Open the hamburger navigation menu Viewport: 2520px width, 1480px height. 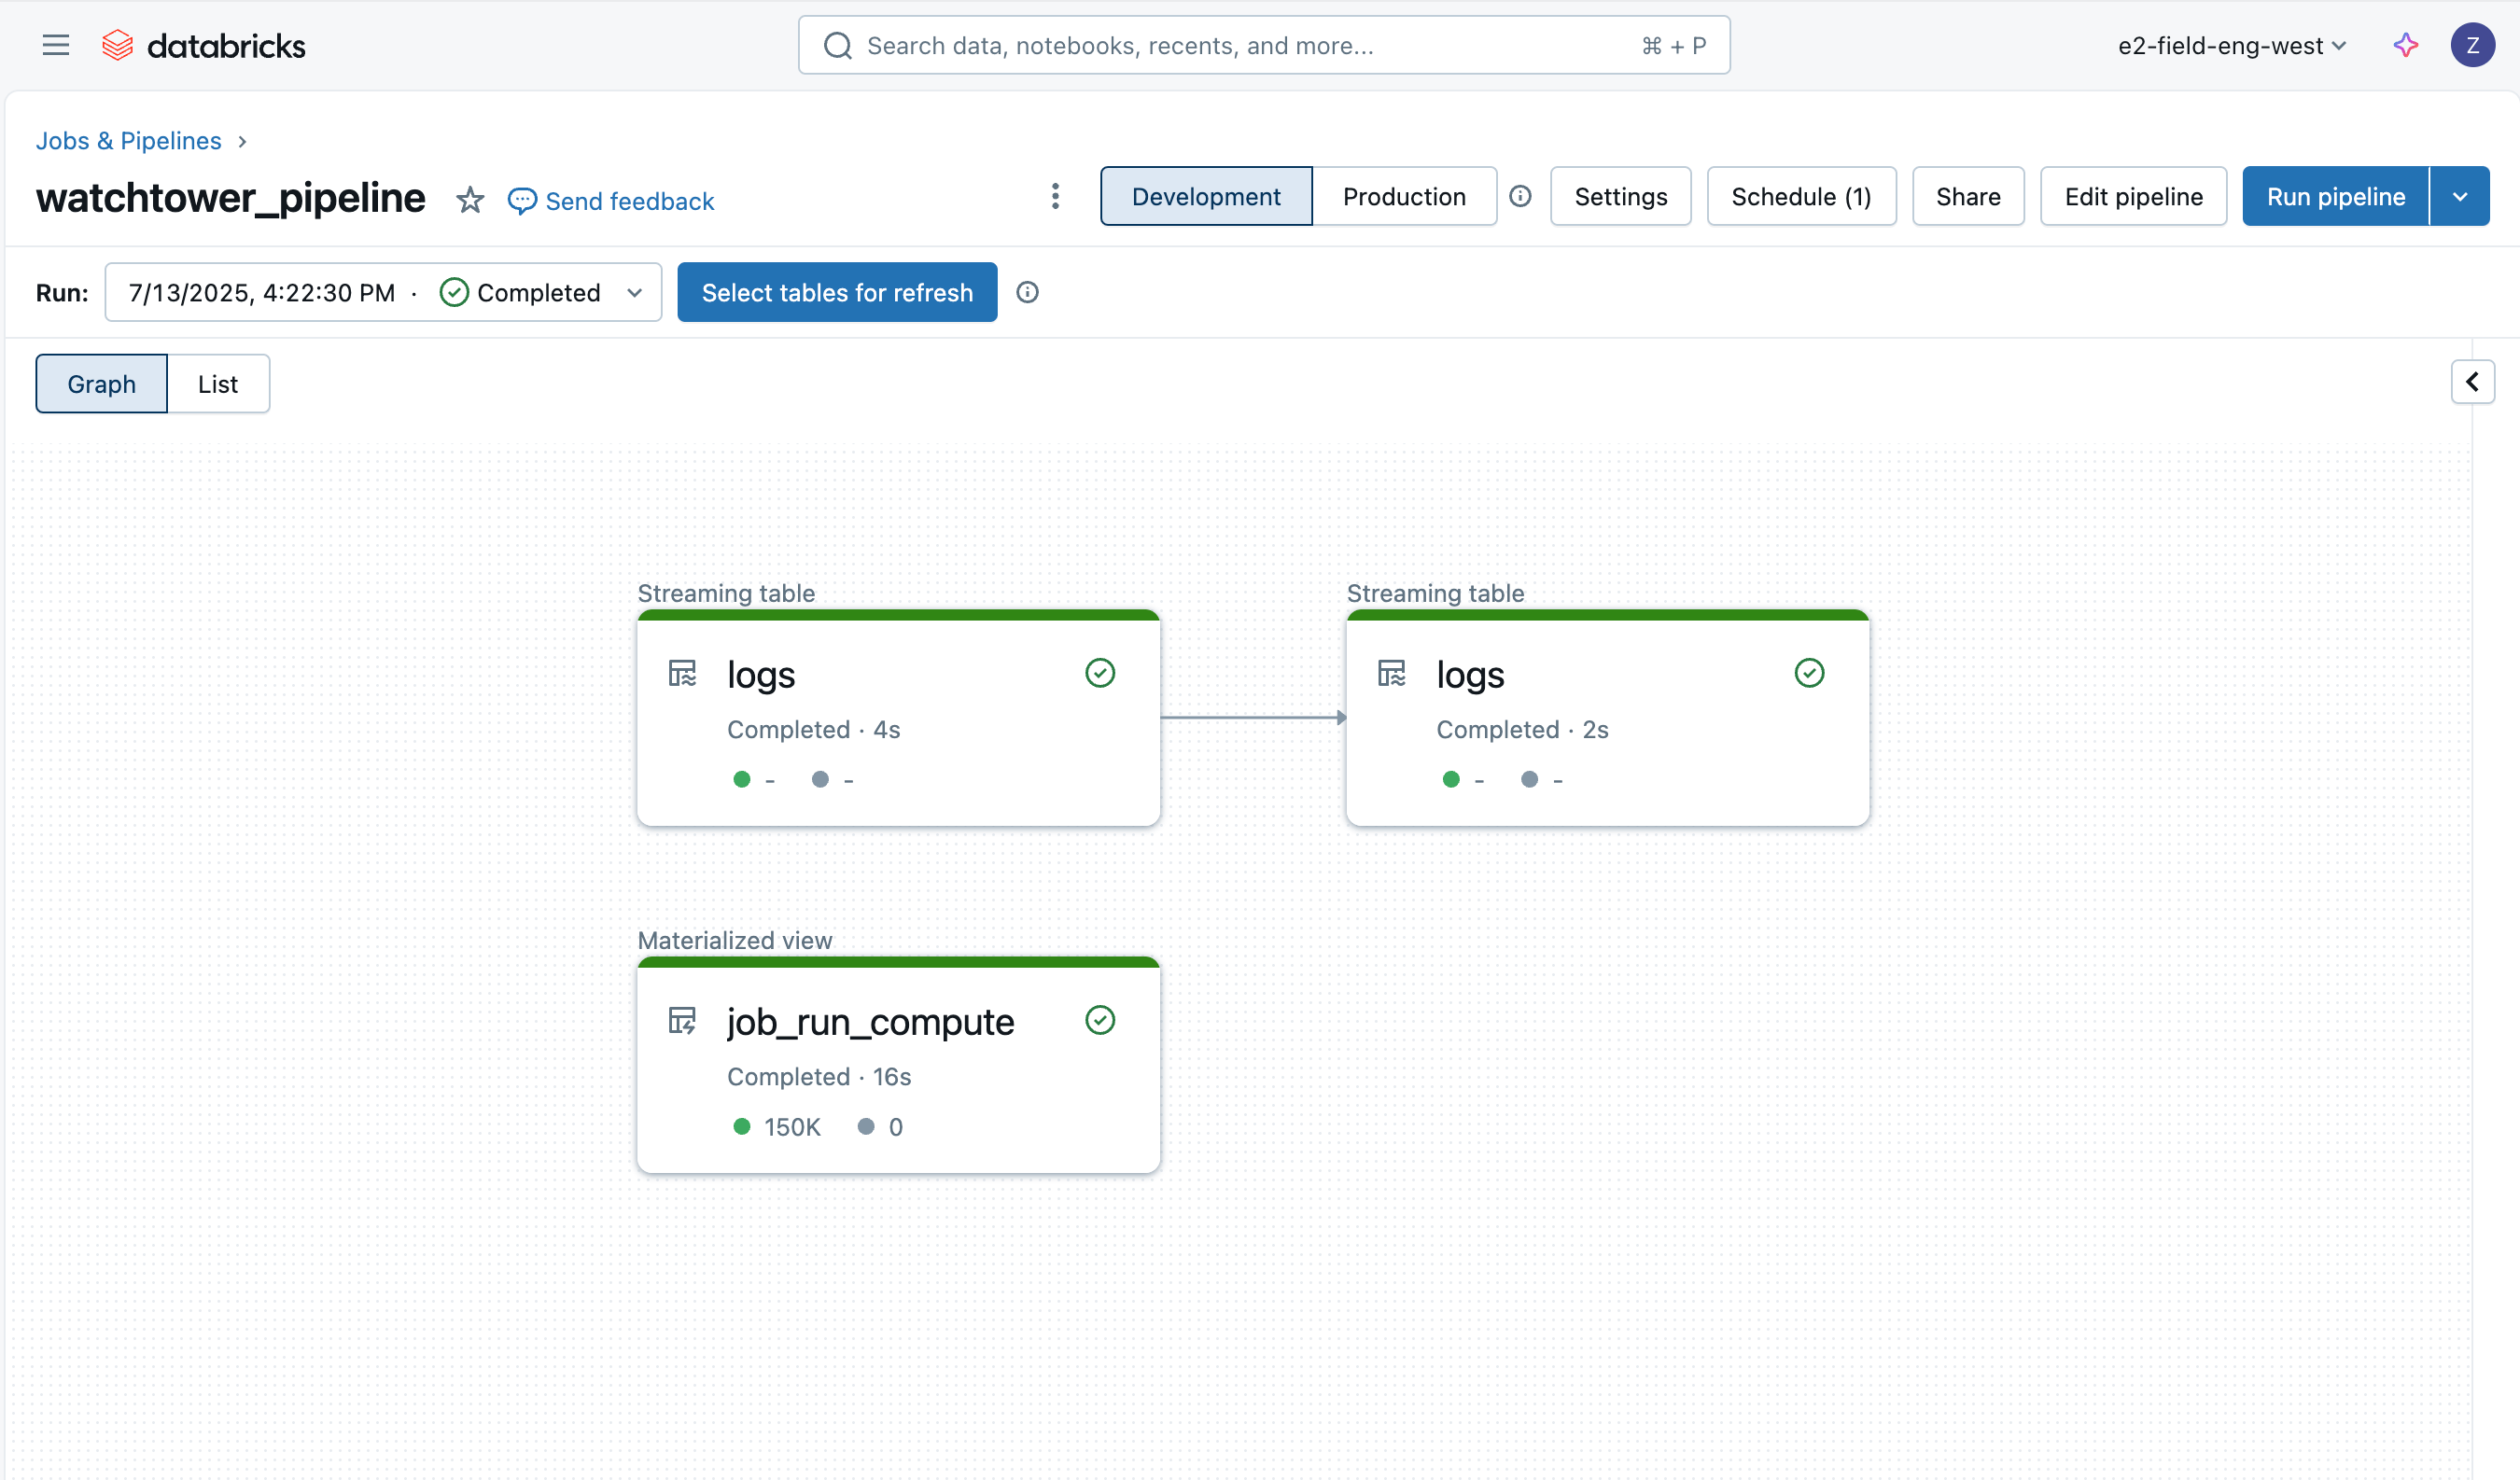(55, 45)
